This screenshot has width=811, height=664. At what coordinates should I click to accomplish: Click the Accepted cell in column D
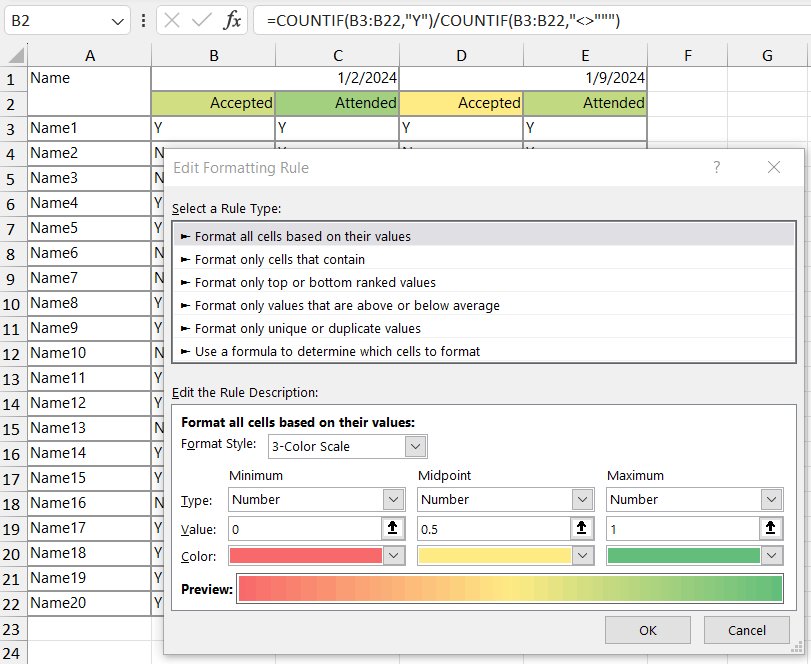tap(461, 103)
